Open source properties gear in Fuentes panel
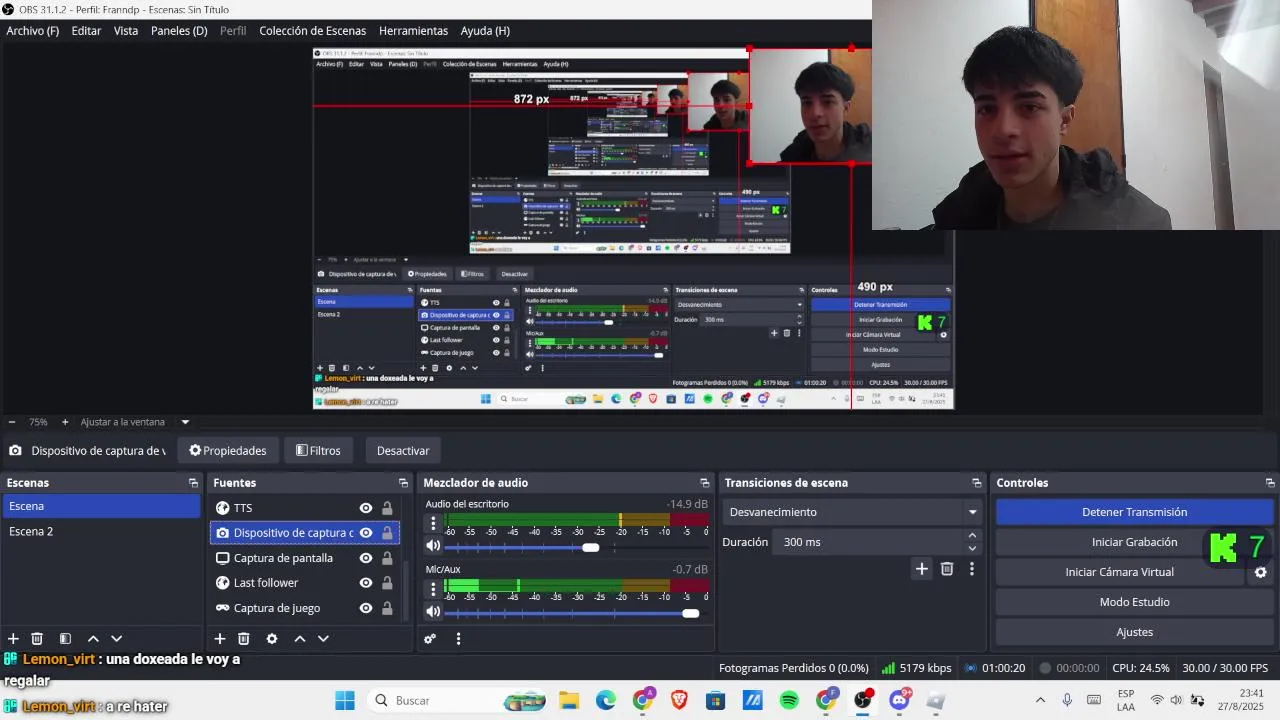The image size is (1280, 720). click(x=272, y=638)
